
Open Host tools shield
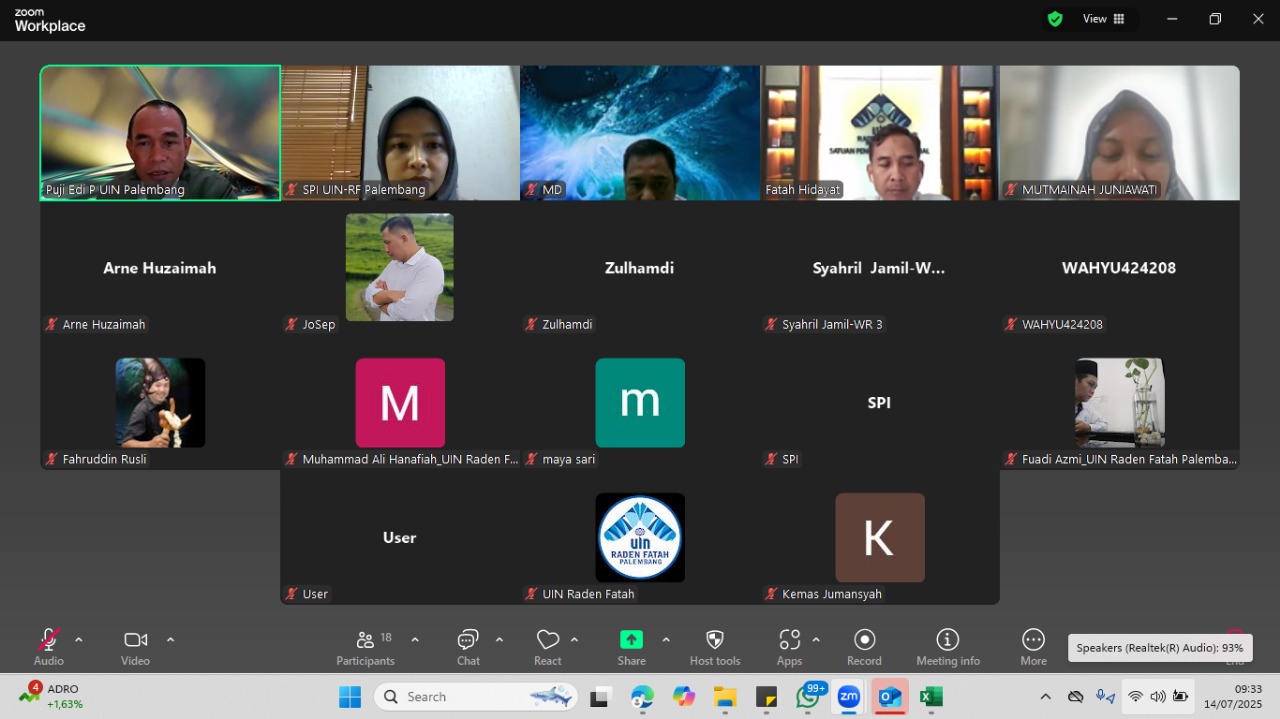(715, 646)
